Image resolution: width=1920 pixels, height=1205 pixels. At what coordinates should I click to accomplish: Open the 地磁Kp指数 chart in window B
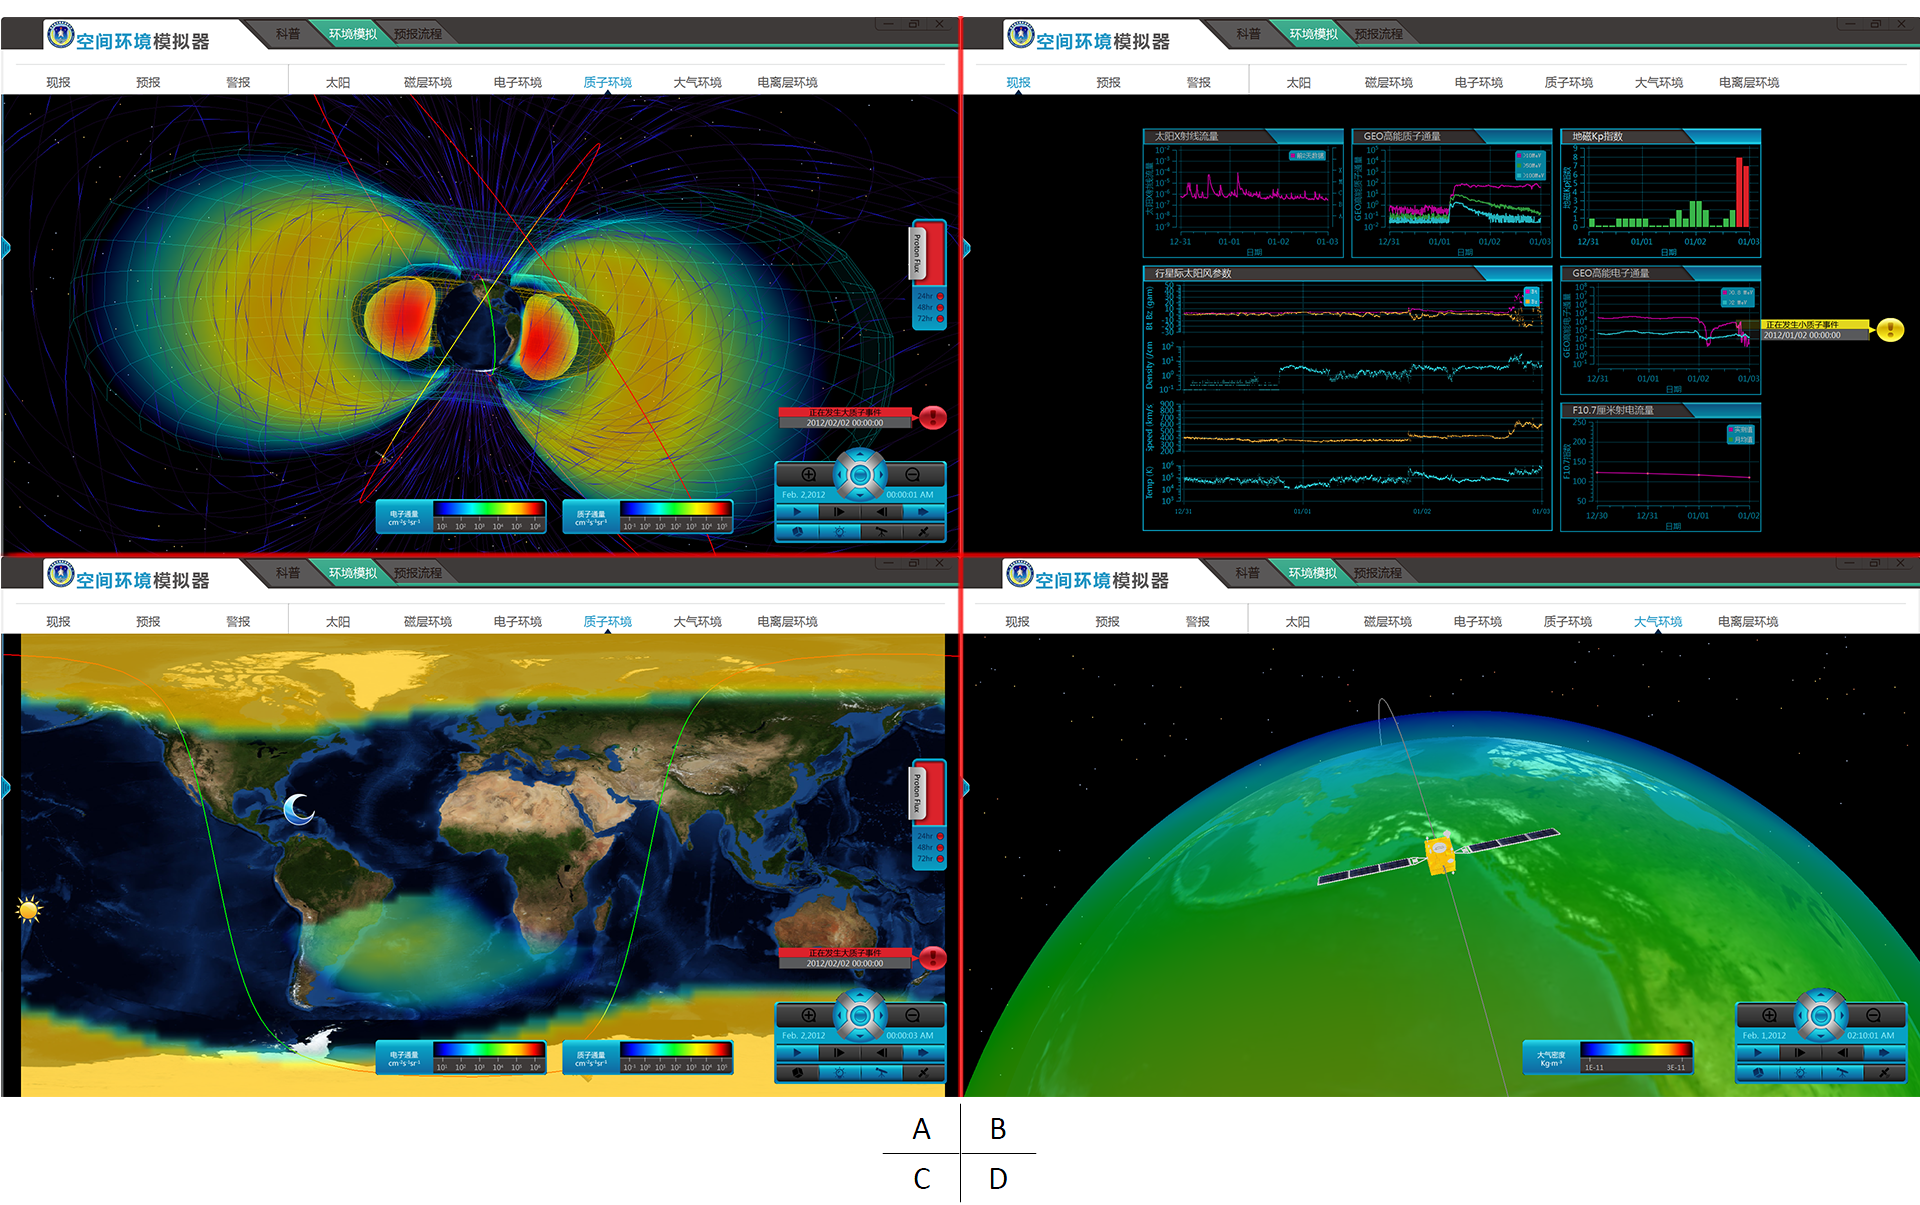tap(1660, 193)
